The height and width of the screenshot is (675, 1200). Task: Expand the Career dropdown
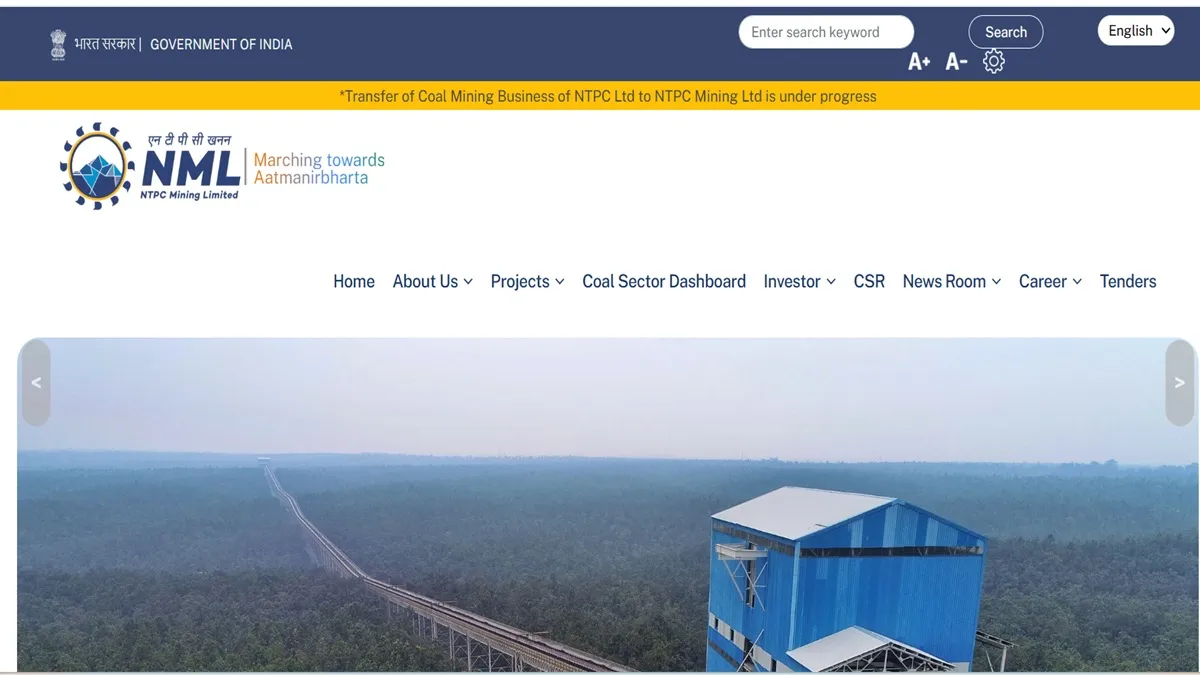tap(1050, 282)
